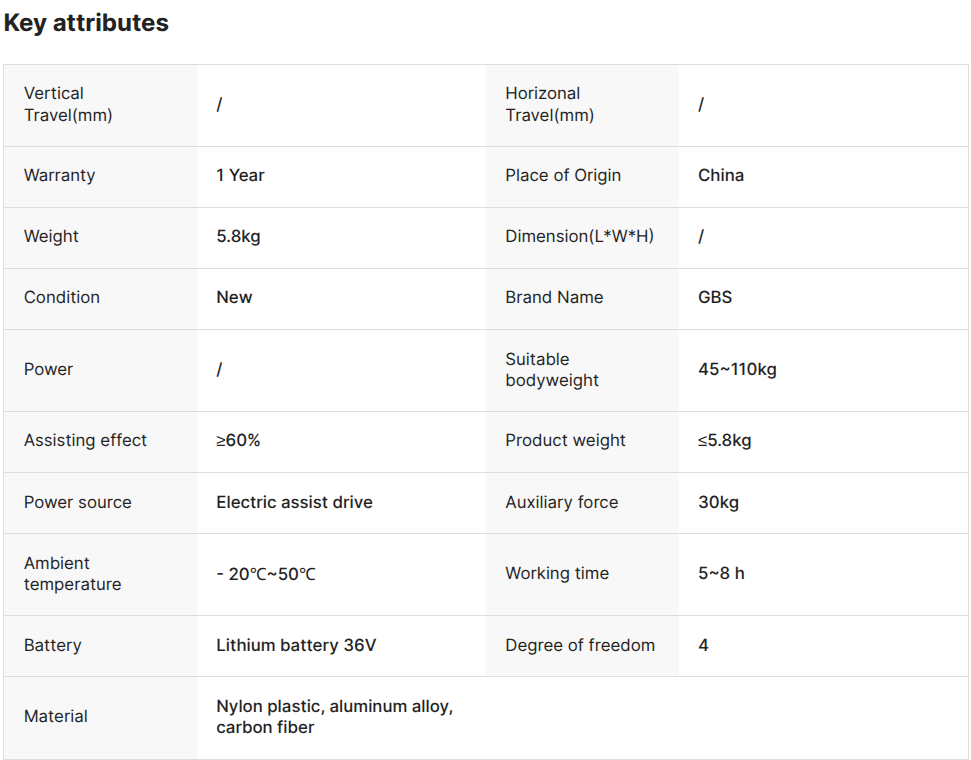Click the Horizonal Travel(mm) label
971x760 pixels.
pyautogui.click(x=549, y=104)
